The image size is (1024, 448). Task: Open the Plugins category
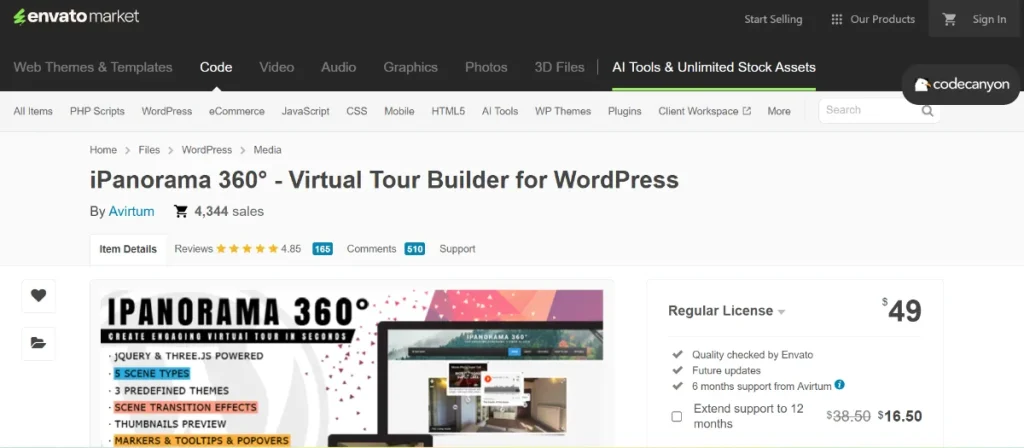click(624, 111)
